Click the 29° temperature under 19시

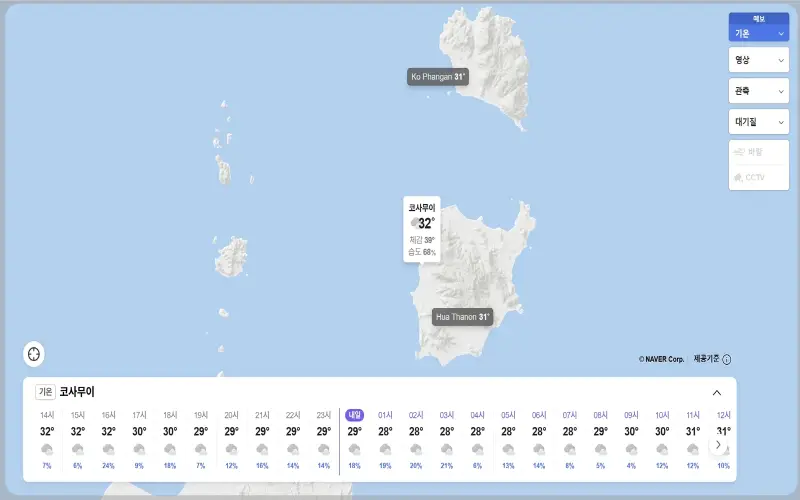click(201, 432)
